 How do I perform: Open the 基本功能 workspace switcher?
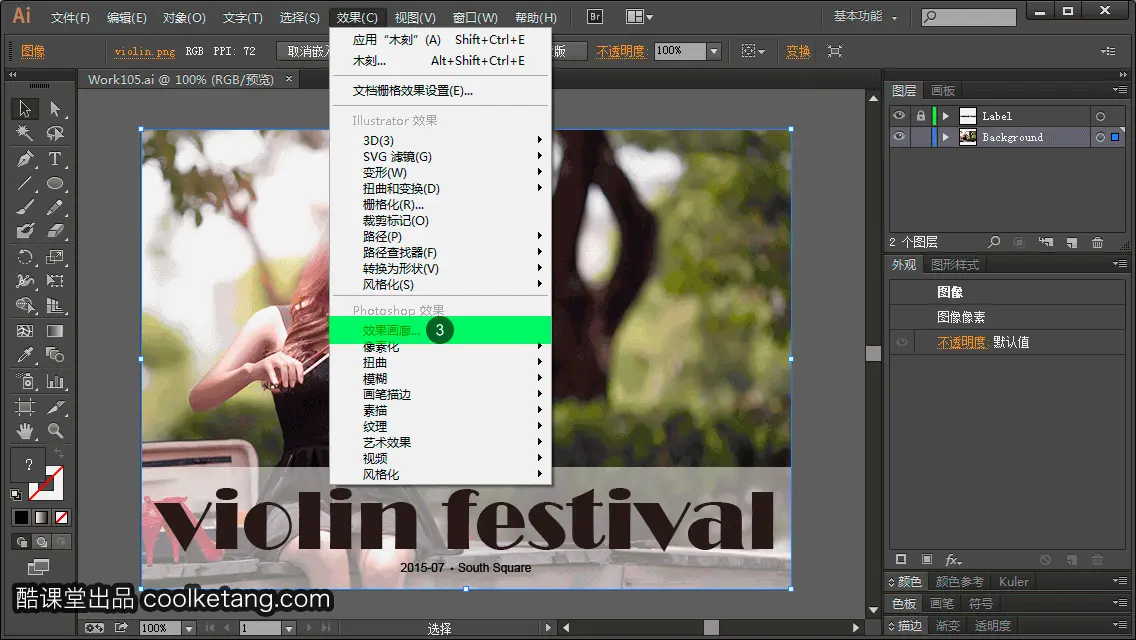(865, 16)
